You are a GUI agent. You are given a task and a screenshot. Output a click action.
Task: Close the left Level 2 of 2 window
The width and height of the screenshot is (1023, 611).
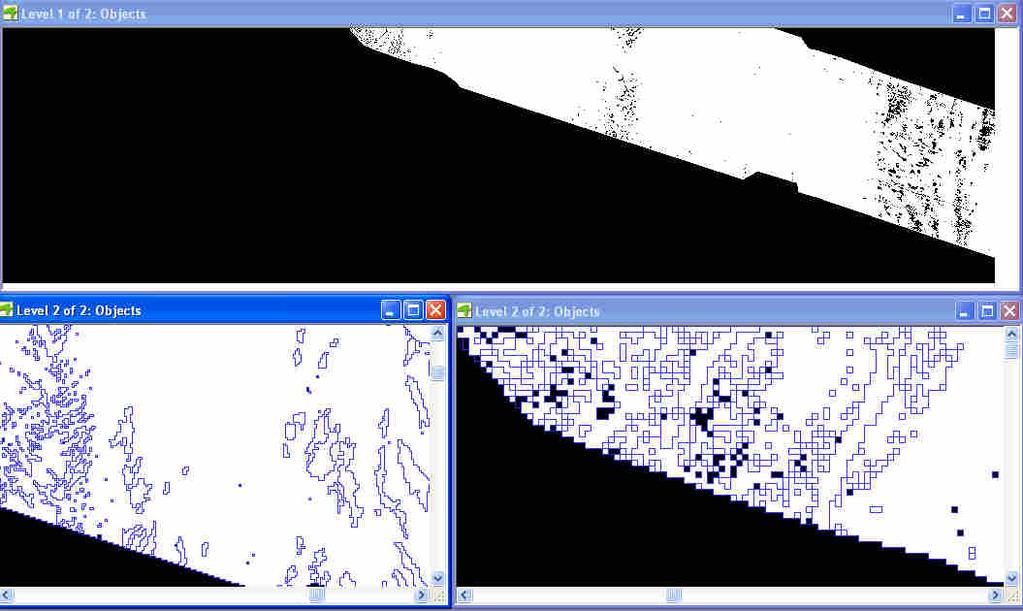tap(436, 310)
